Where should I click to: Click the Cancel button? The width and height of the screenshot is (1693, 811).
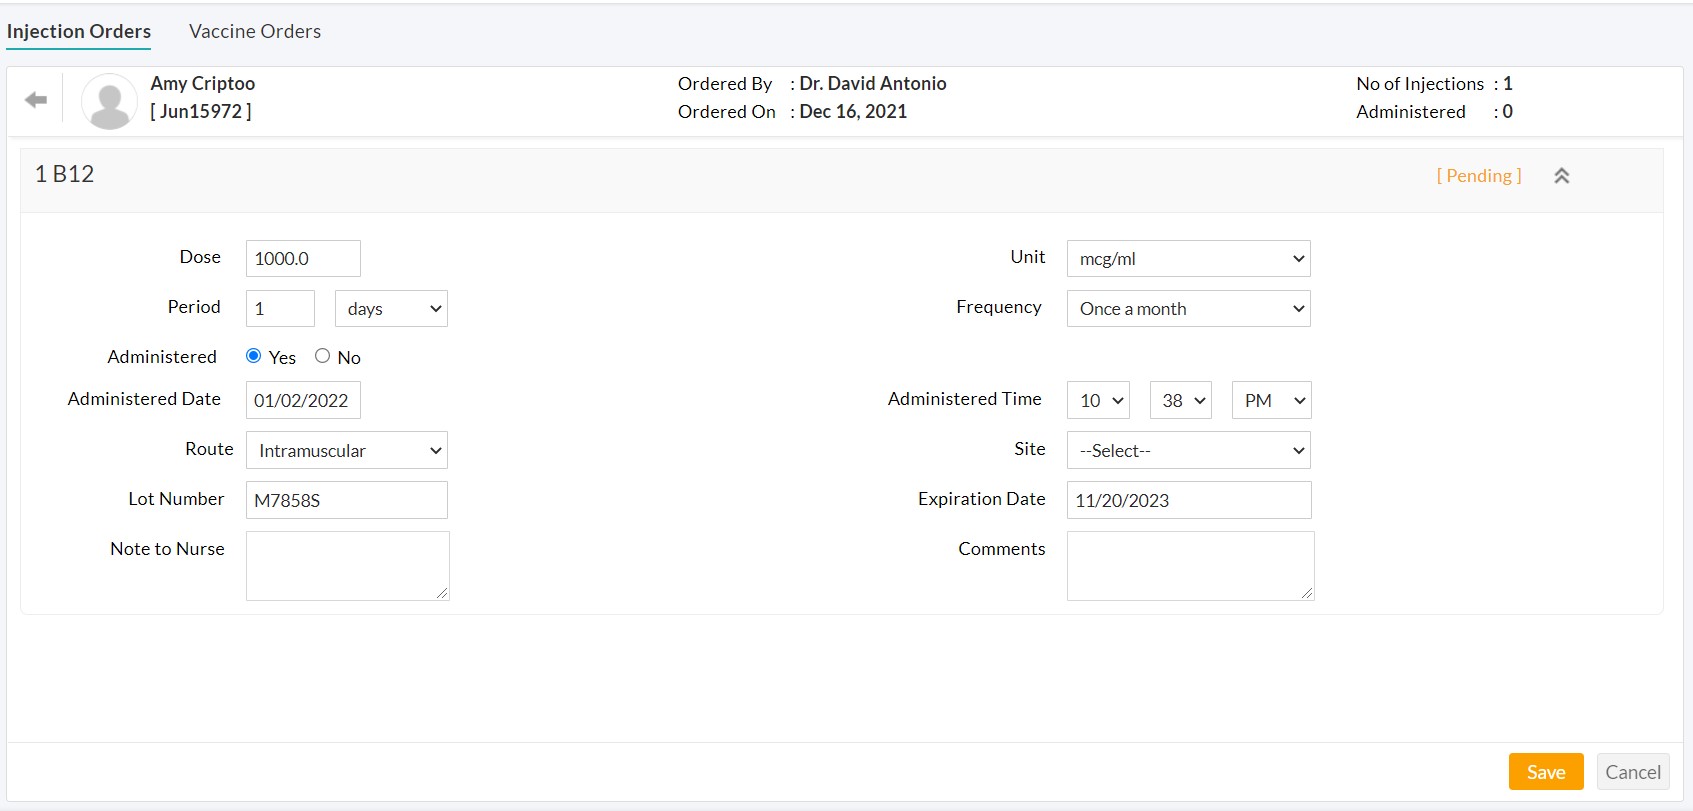[x=1632, y=772]
